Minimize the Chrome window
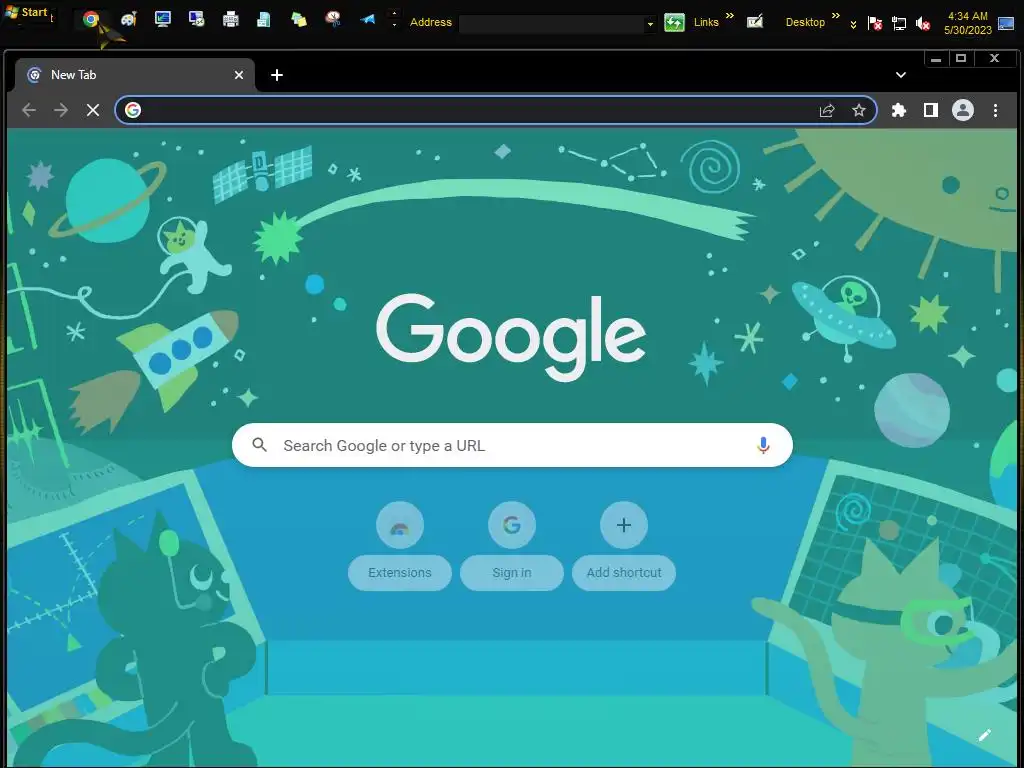 (x=936, y=59)
